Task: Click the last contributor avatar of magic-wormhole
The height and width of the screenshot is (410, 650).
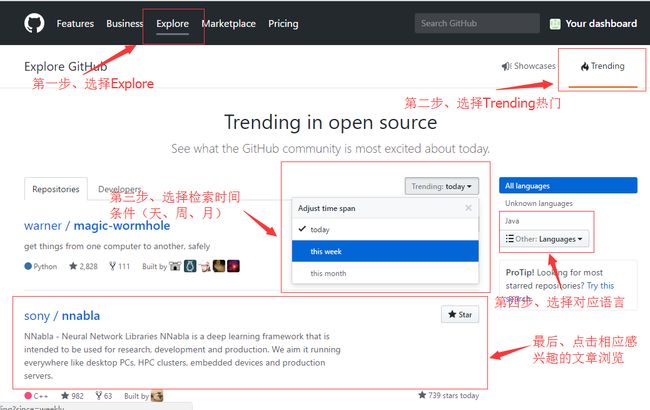Action: [x=233, y=266]
